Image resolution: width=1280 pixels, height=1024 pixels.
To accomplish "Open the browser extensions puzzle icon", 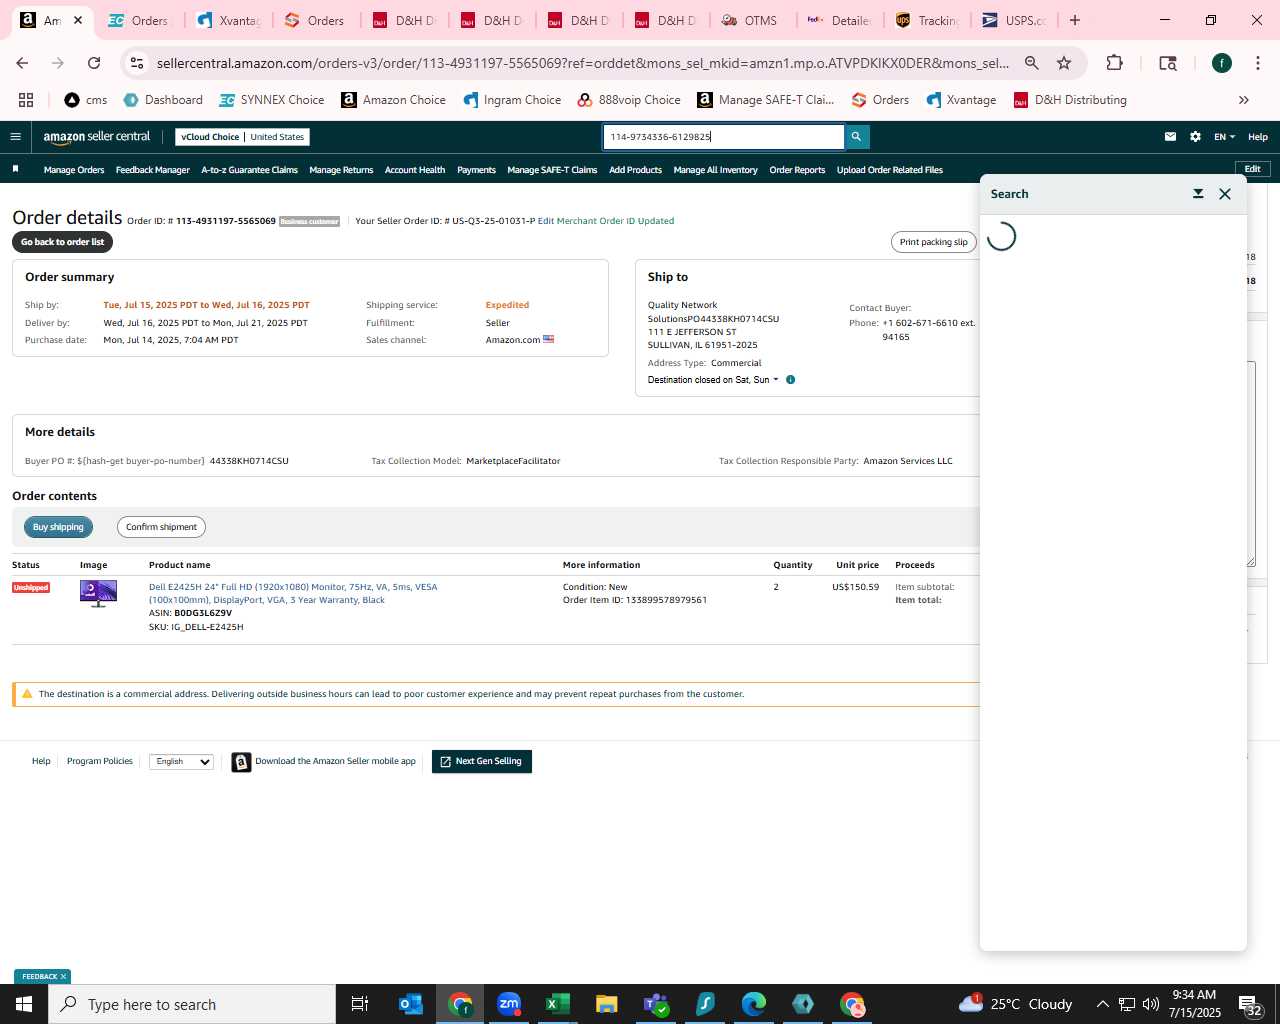I will [x=1114, y=63].
